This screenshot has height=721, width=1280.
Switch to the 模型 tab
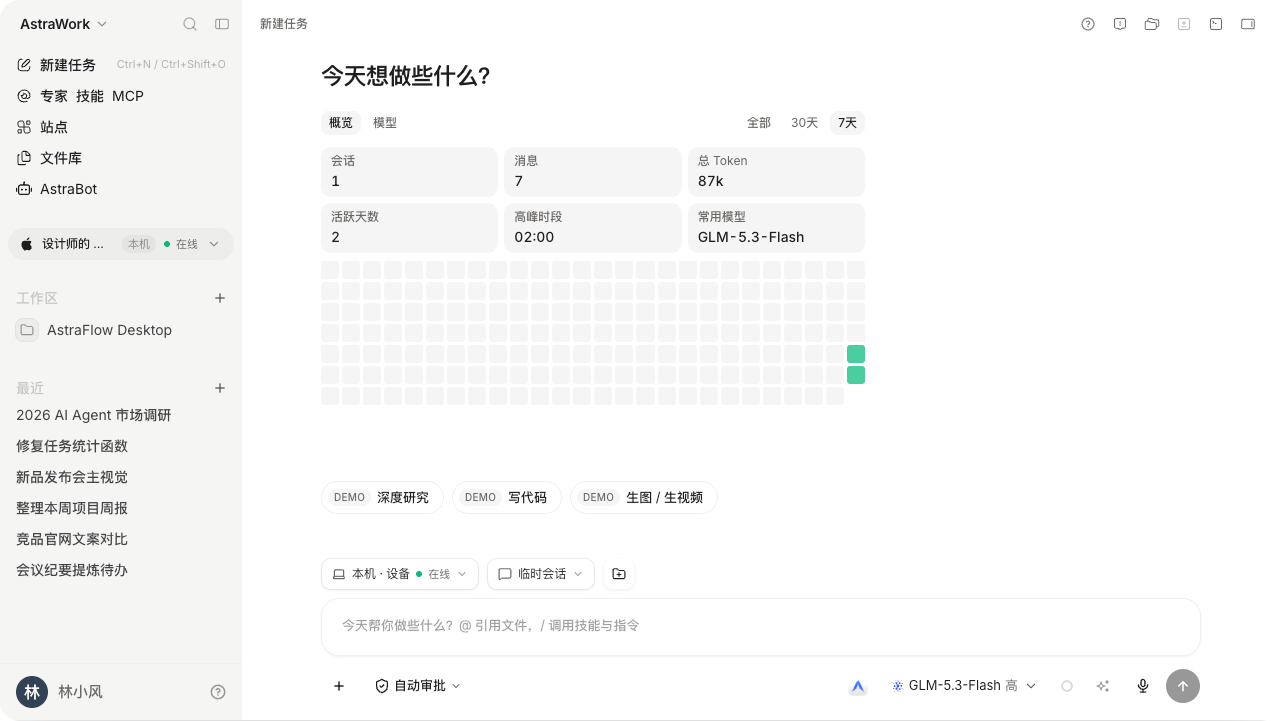pyautogui.click(x=385, y=123)
